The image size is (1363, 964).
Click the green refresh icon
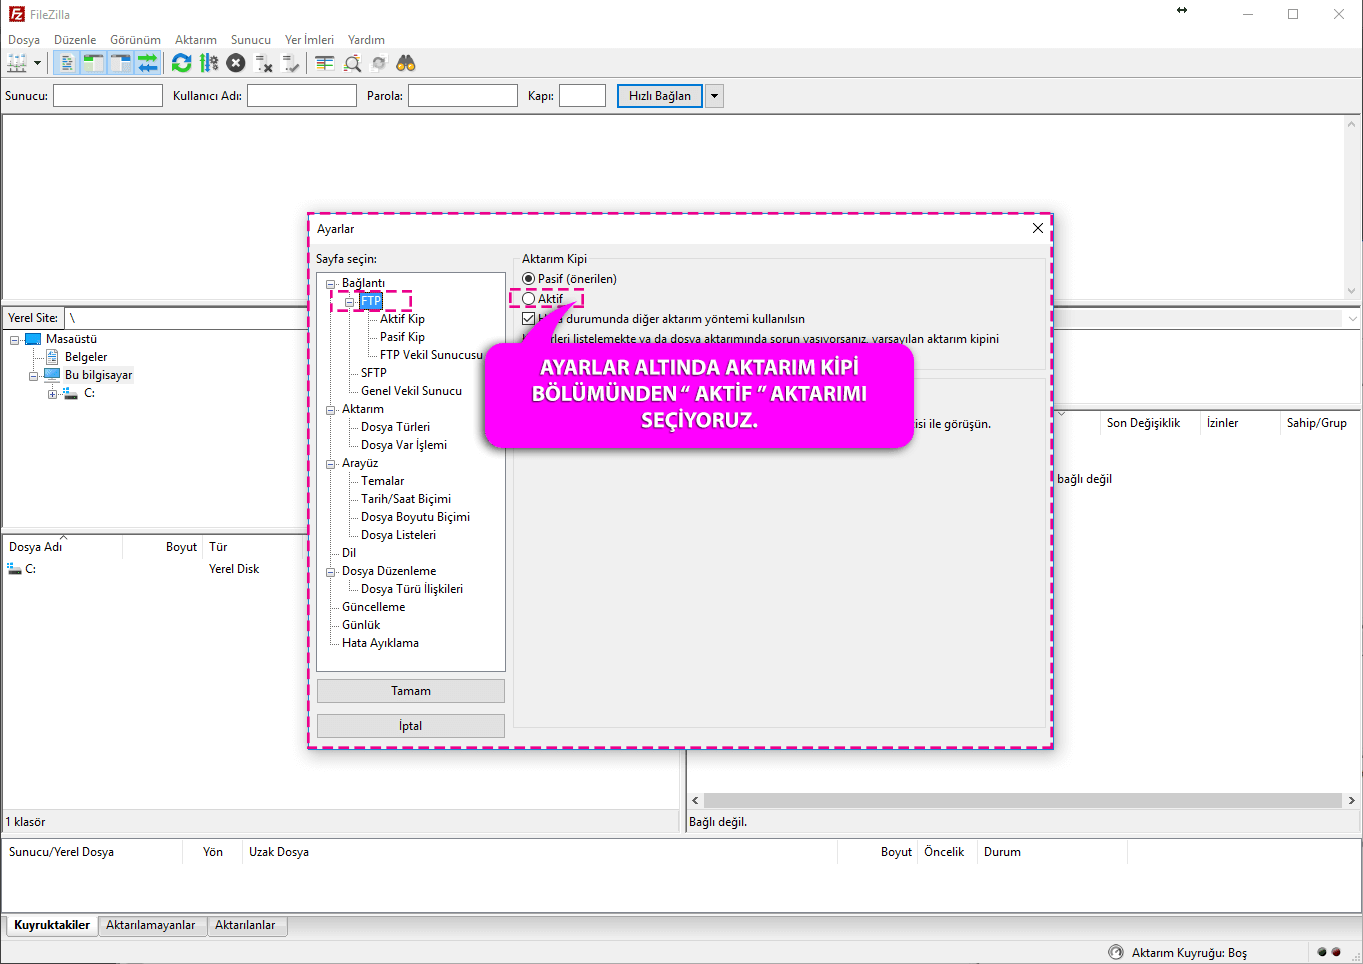pos(181,63)
